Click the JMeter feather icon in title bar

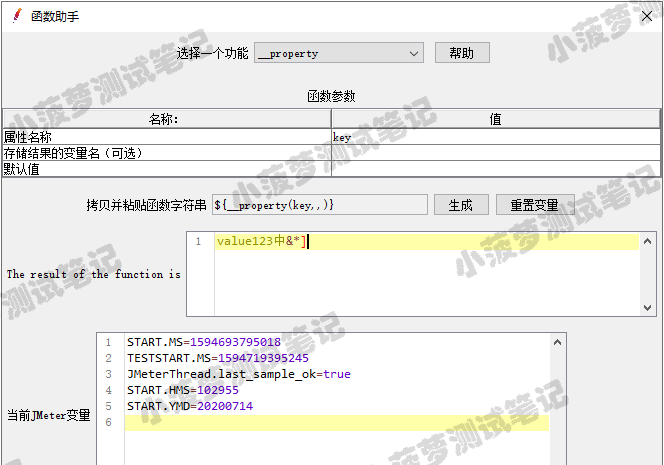(x=17, y=16)
